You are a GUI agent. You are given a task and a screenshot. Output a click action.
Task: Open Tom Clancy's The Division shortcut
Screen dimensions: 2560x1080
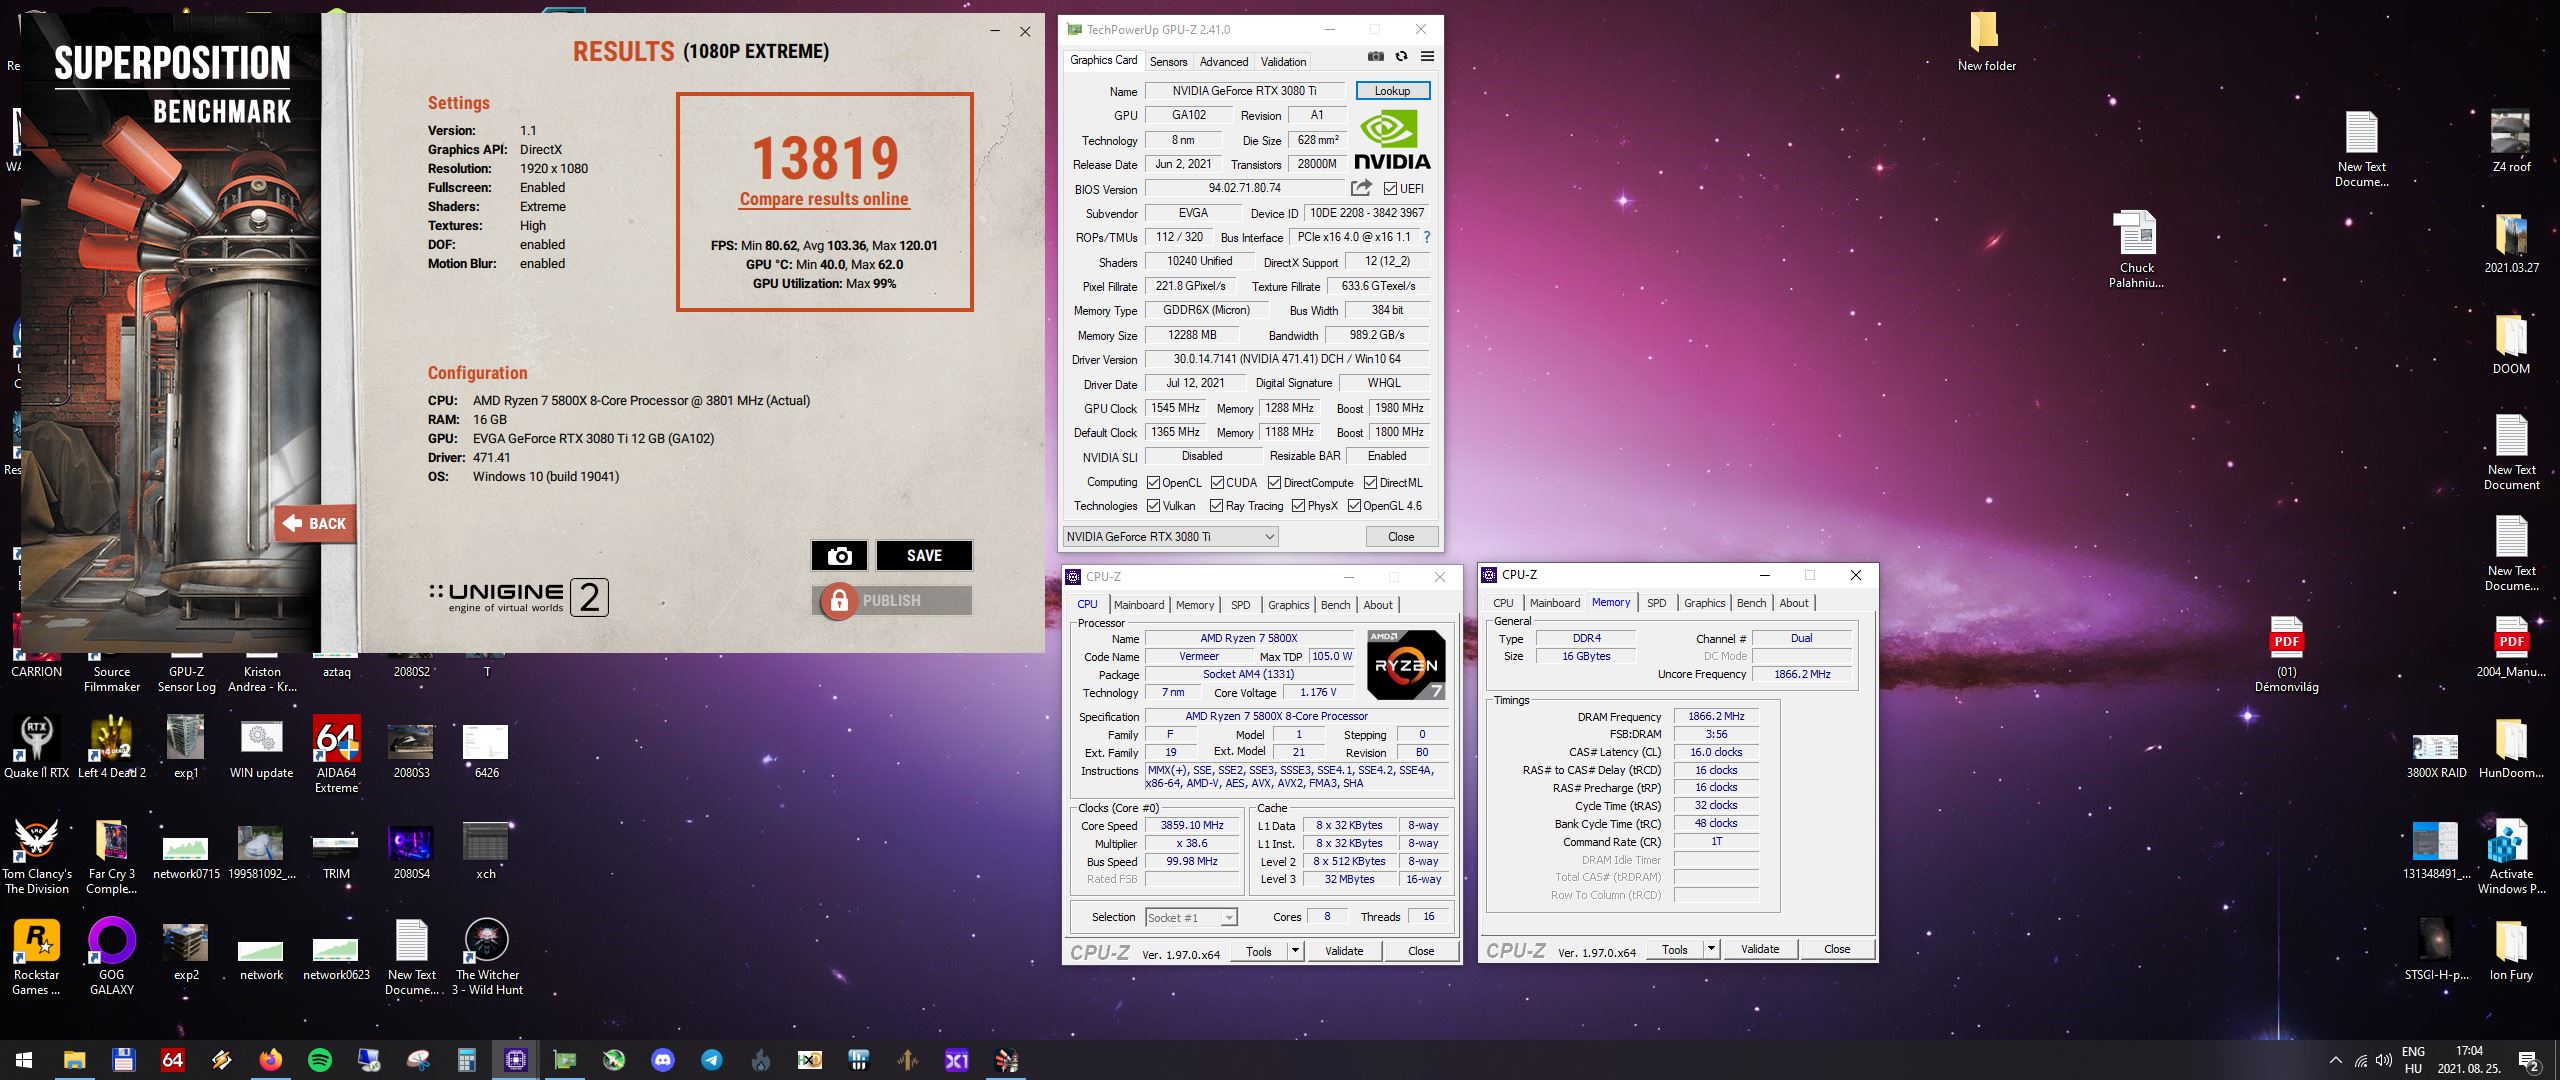[x=36, y=856]
